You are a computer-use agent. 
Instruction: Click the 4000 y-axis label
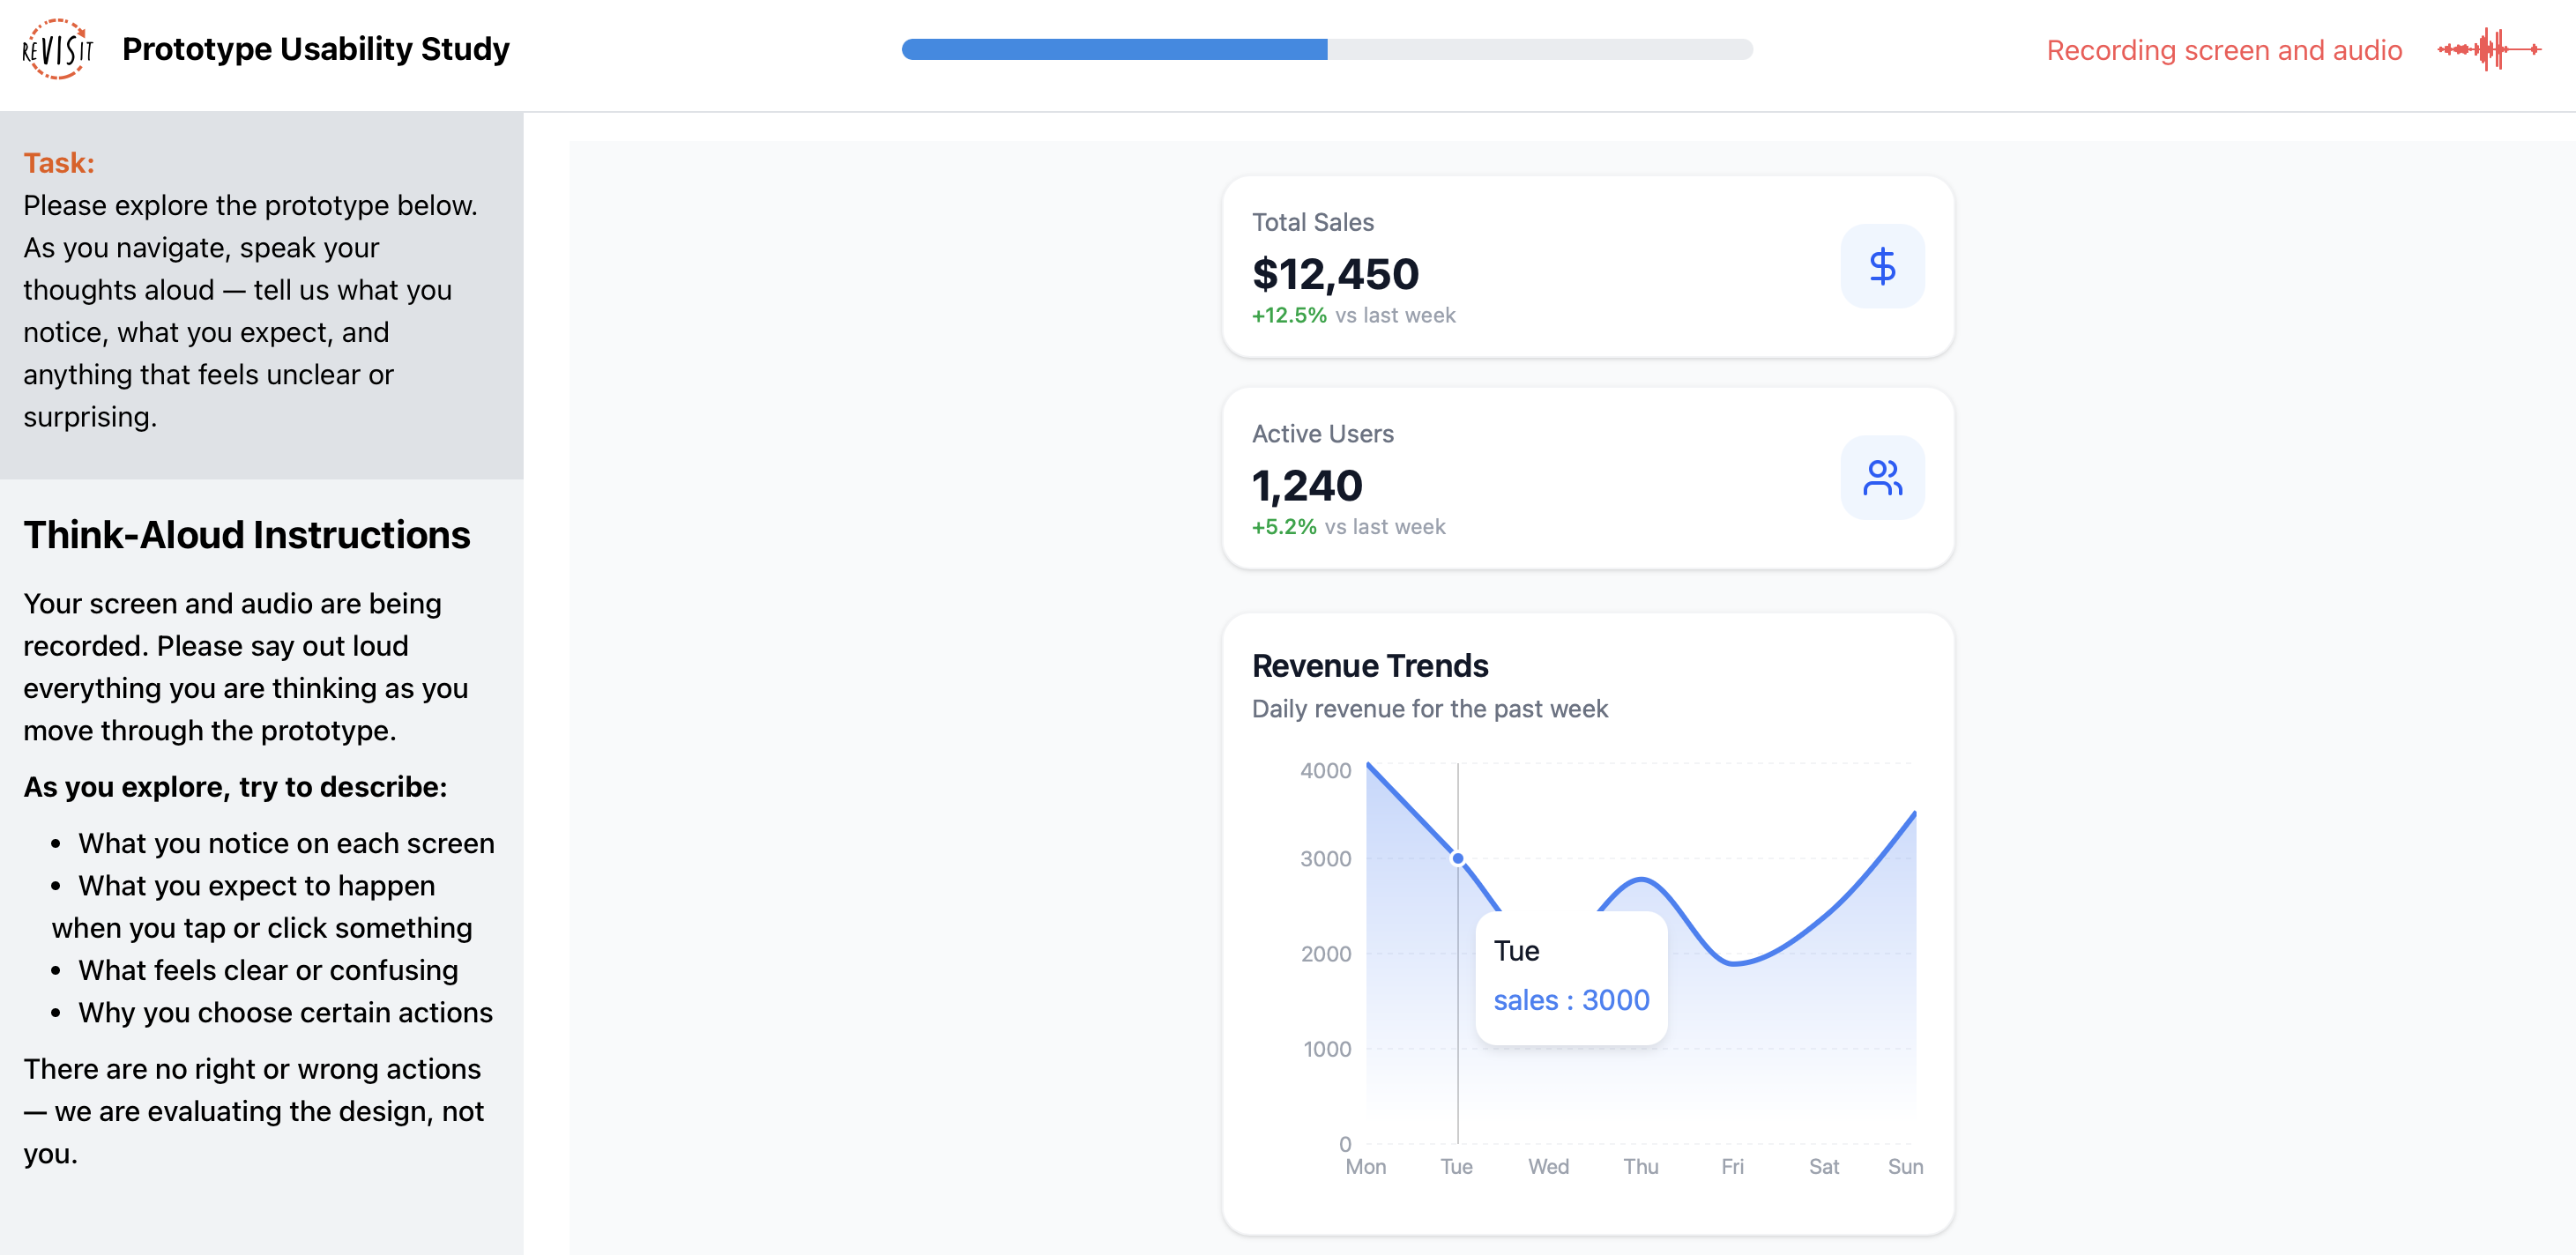1324,770
